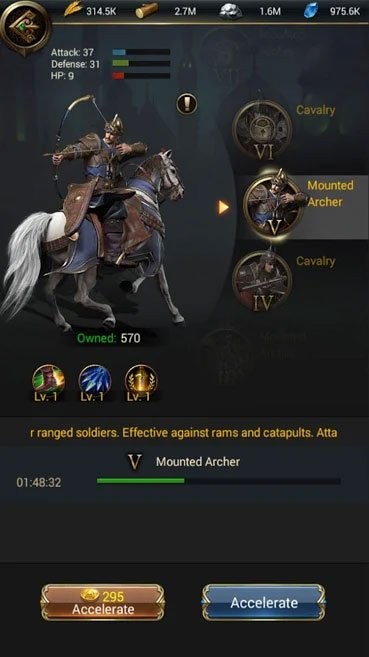Image resolution: width=369 pixels, height=657 pixels.
Task: Tap the round back emblem icon
Action: [25, 27]
